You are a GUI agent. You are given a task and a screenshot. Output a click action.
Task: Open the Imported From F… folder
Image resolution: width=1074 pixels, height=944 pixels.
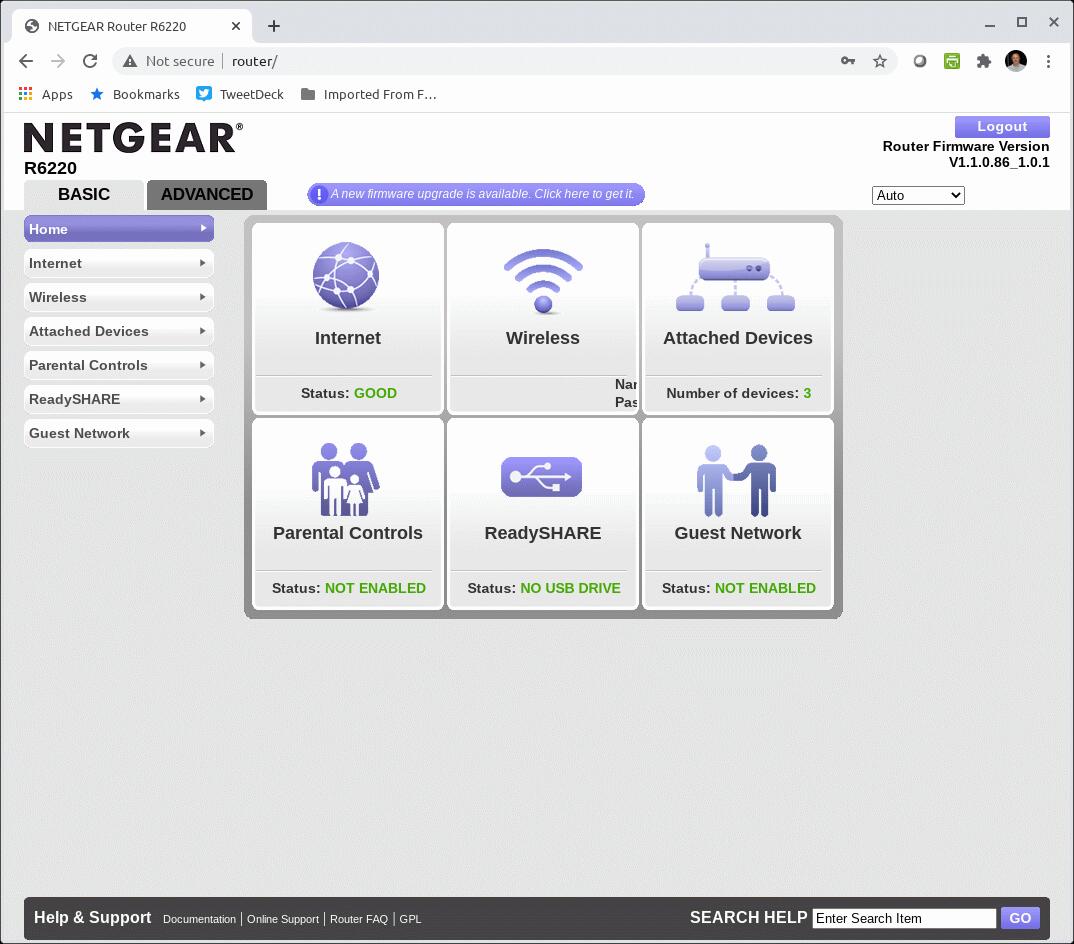click(369, 94)
